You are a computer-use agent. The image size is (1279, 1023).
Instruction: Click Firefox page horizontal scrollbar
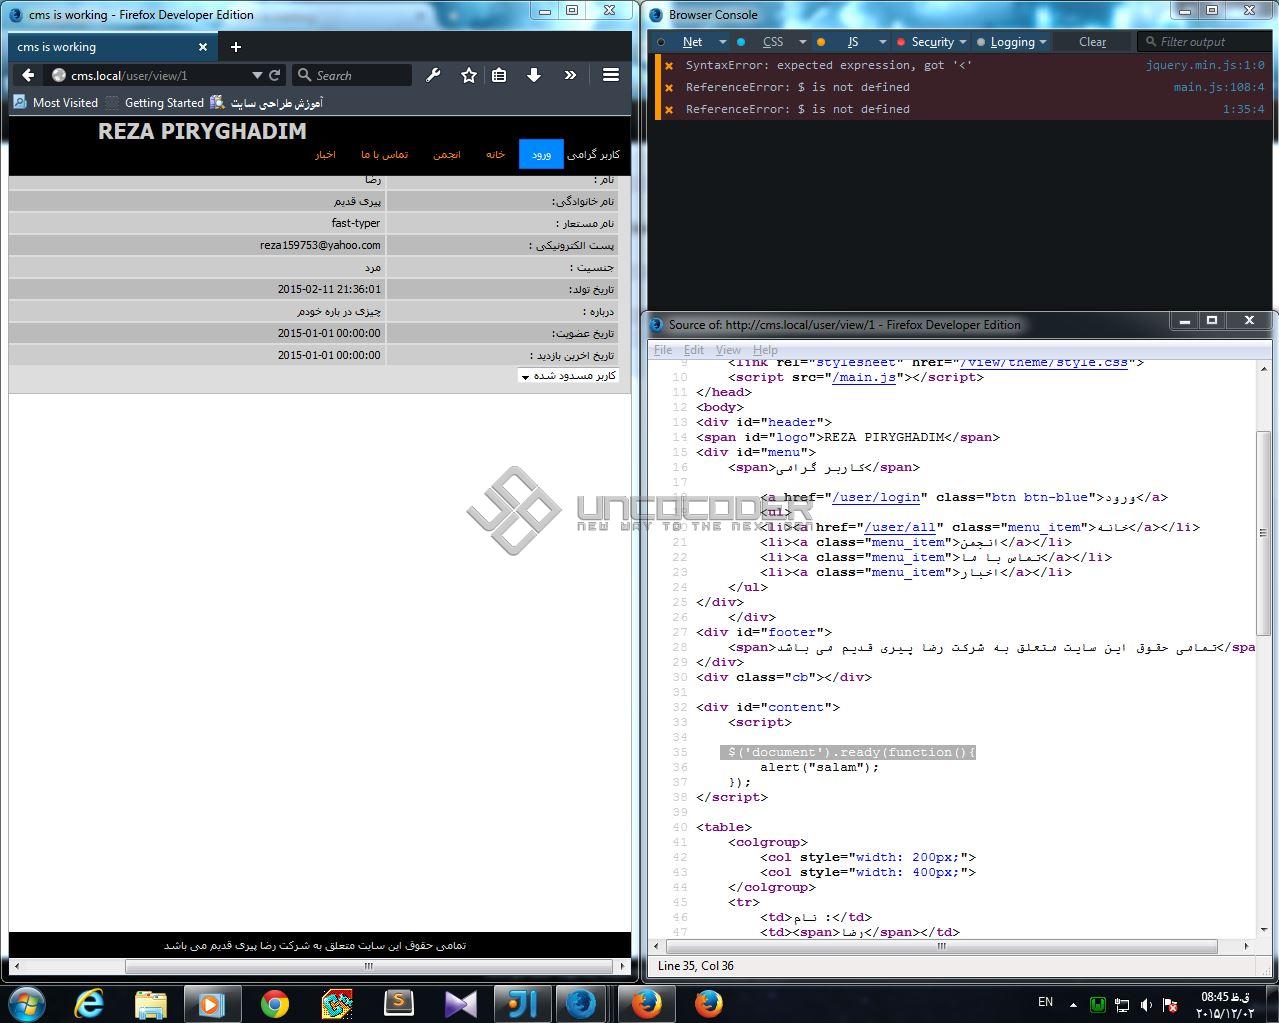tap(369, 966)
